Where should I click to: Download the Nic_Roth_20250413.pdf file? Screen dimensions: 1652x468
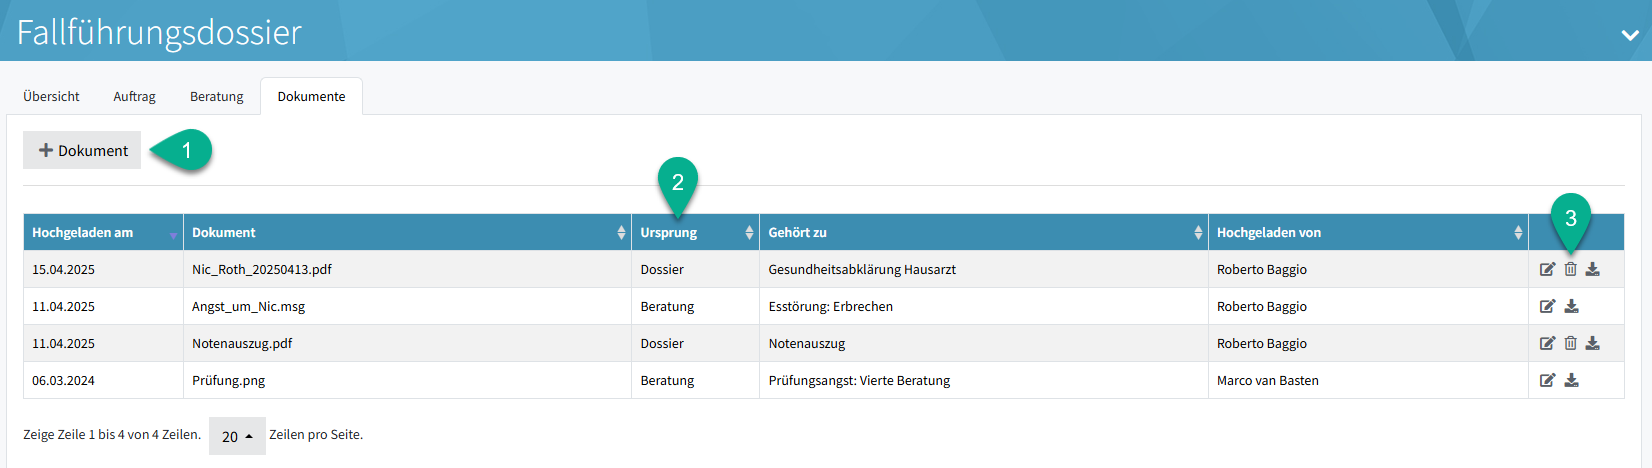[1592, 269]
